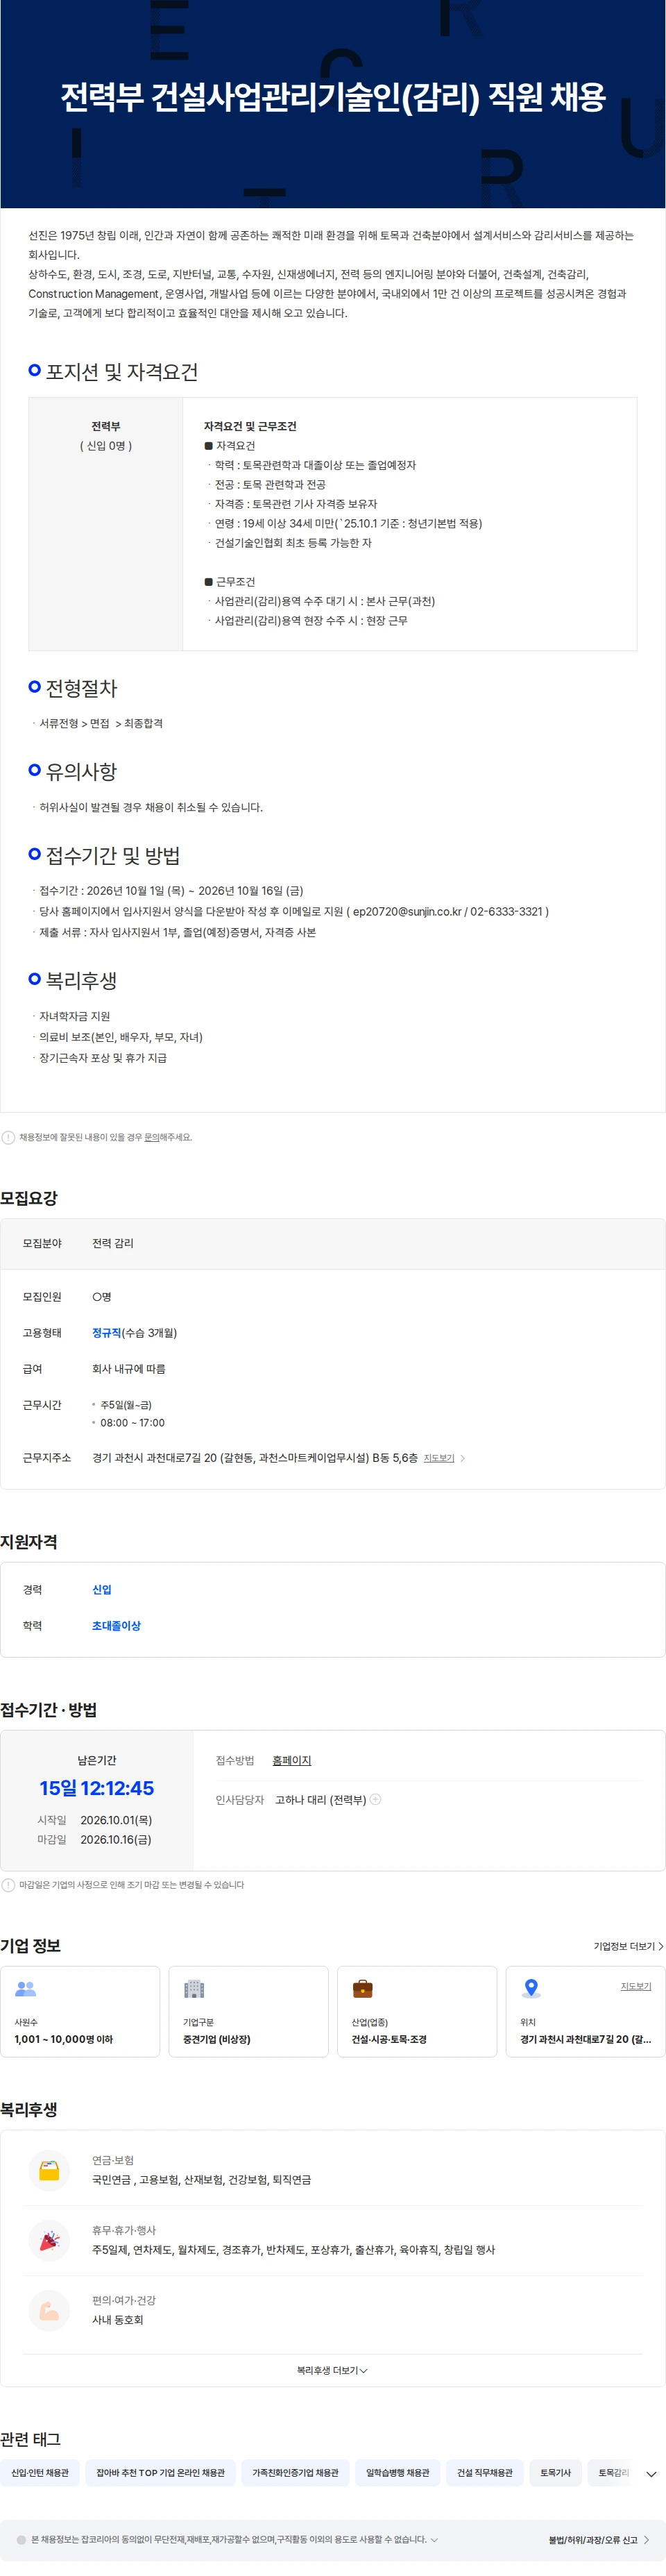The width and height of the screenshot is (666, 2576).
Task: Select the 일학습병행 채용관 tag
Action: coord(397,2473)
